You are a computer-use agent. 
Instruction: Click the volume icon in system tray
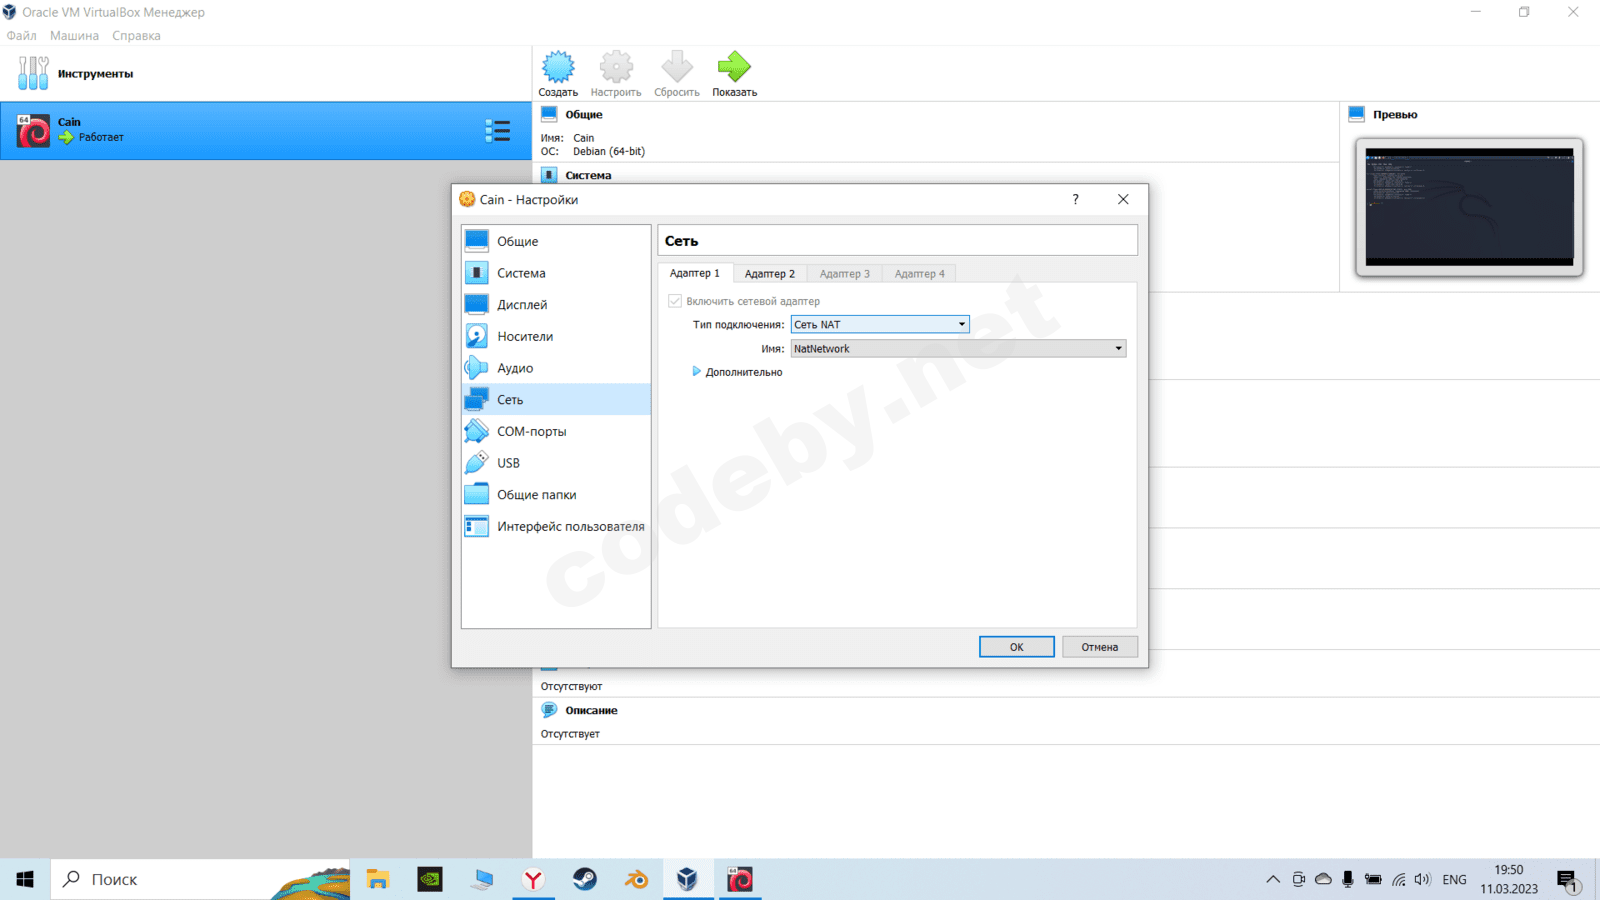click(1422, 879)
